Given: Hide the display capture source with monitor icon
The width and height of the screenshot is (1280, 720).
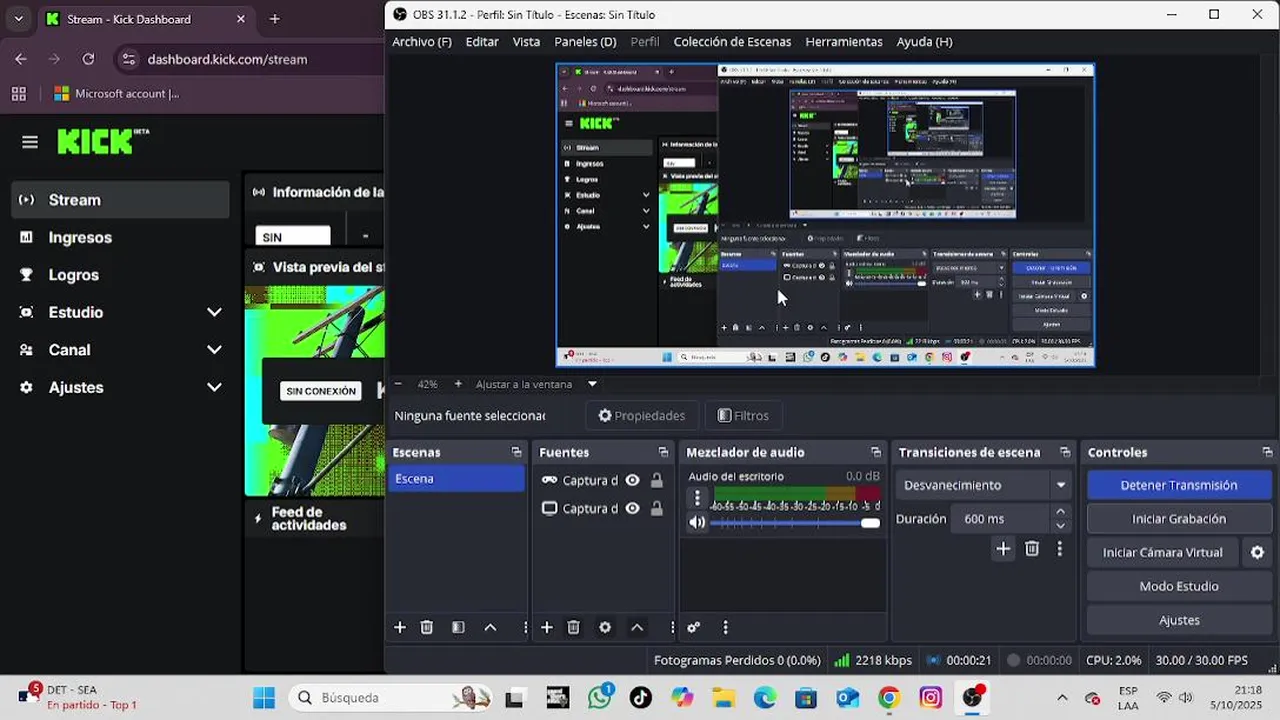Looking at the screenshot, I should (632, 508).
